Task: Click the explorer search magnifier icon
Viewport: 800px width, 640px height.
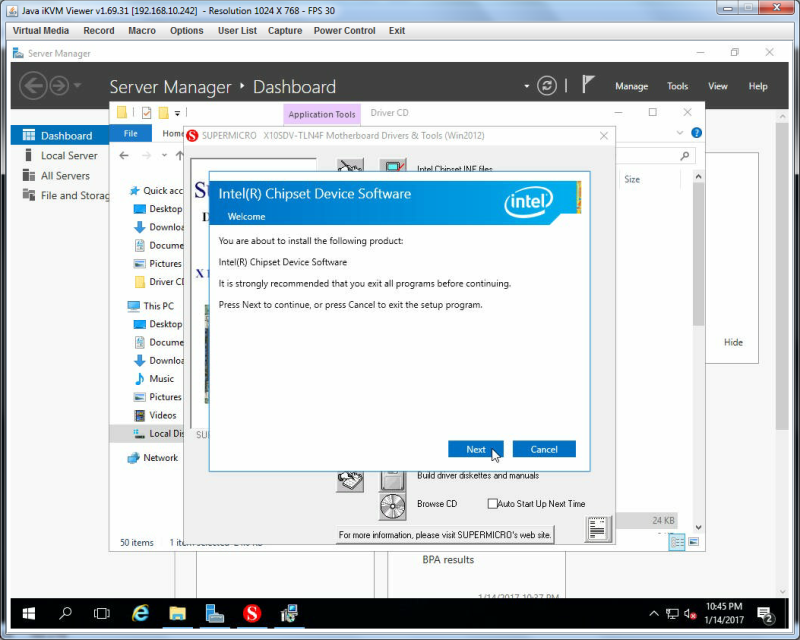Action: 685,156
